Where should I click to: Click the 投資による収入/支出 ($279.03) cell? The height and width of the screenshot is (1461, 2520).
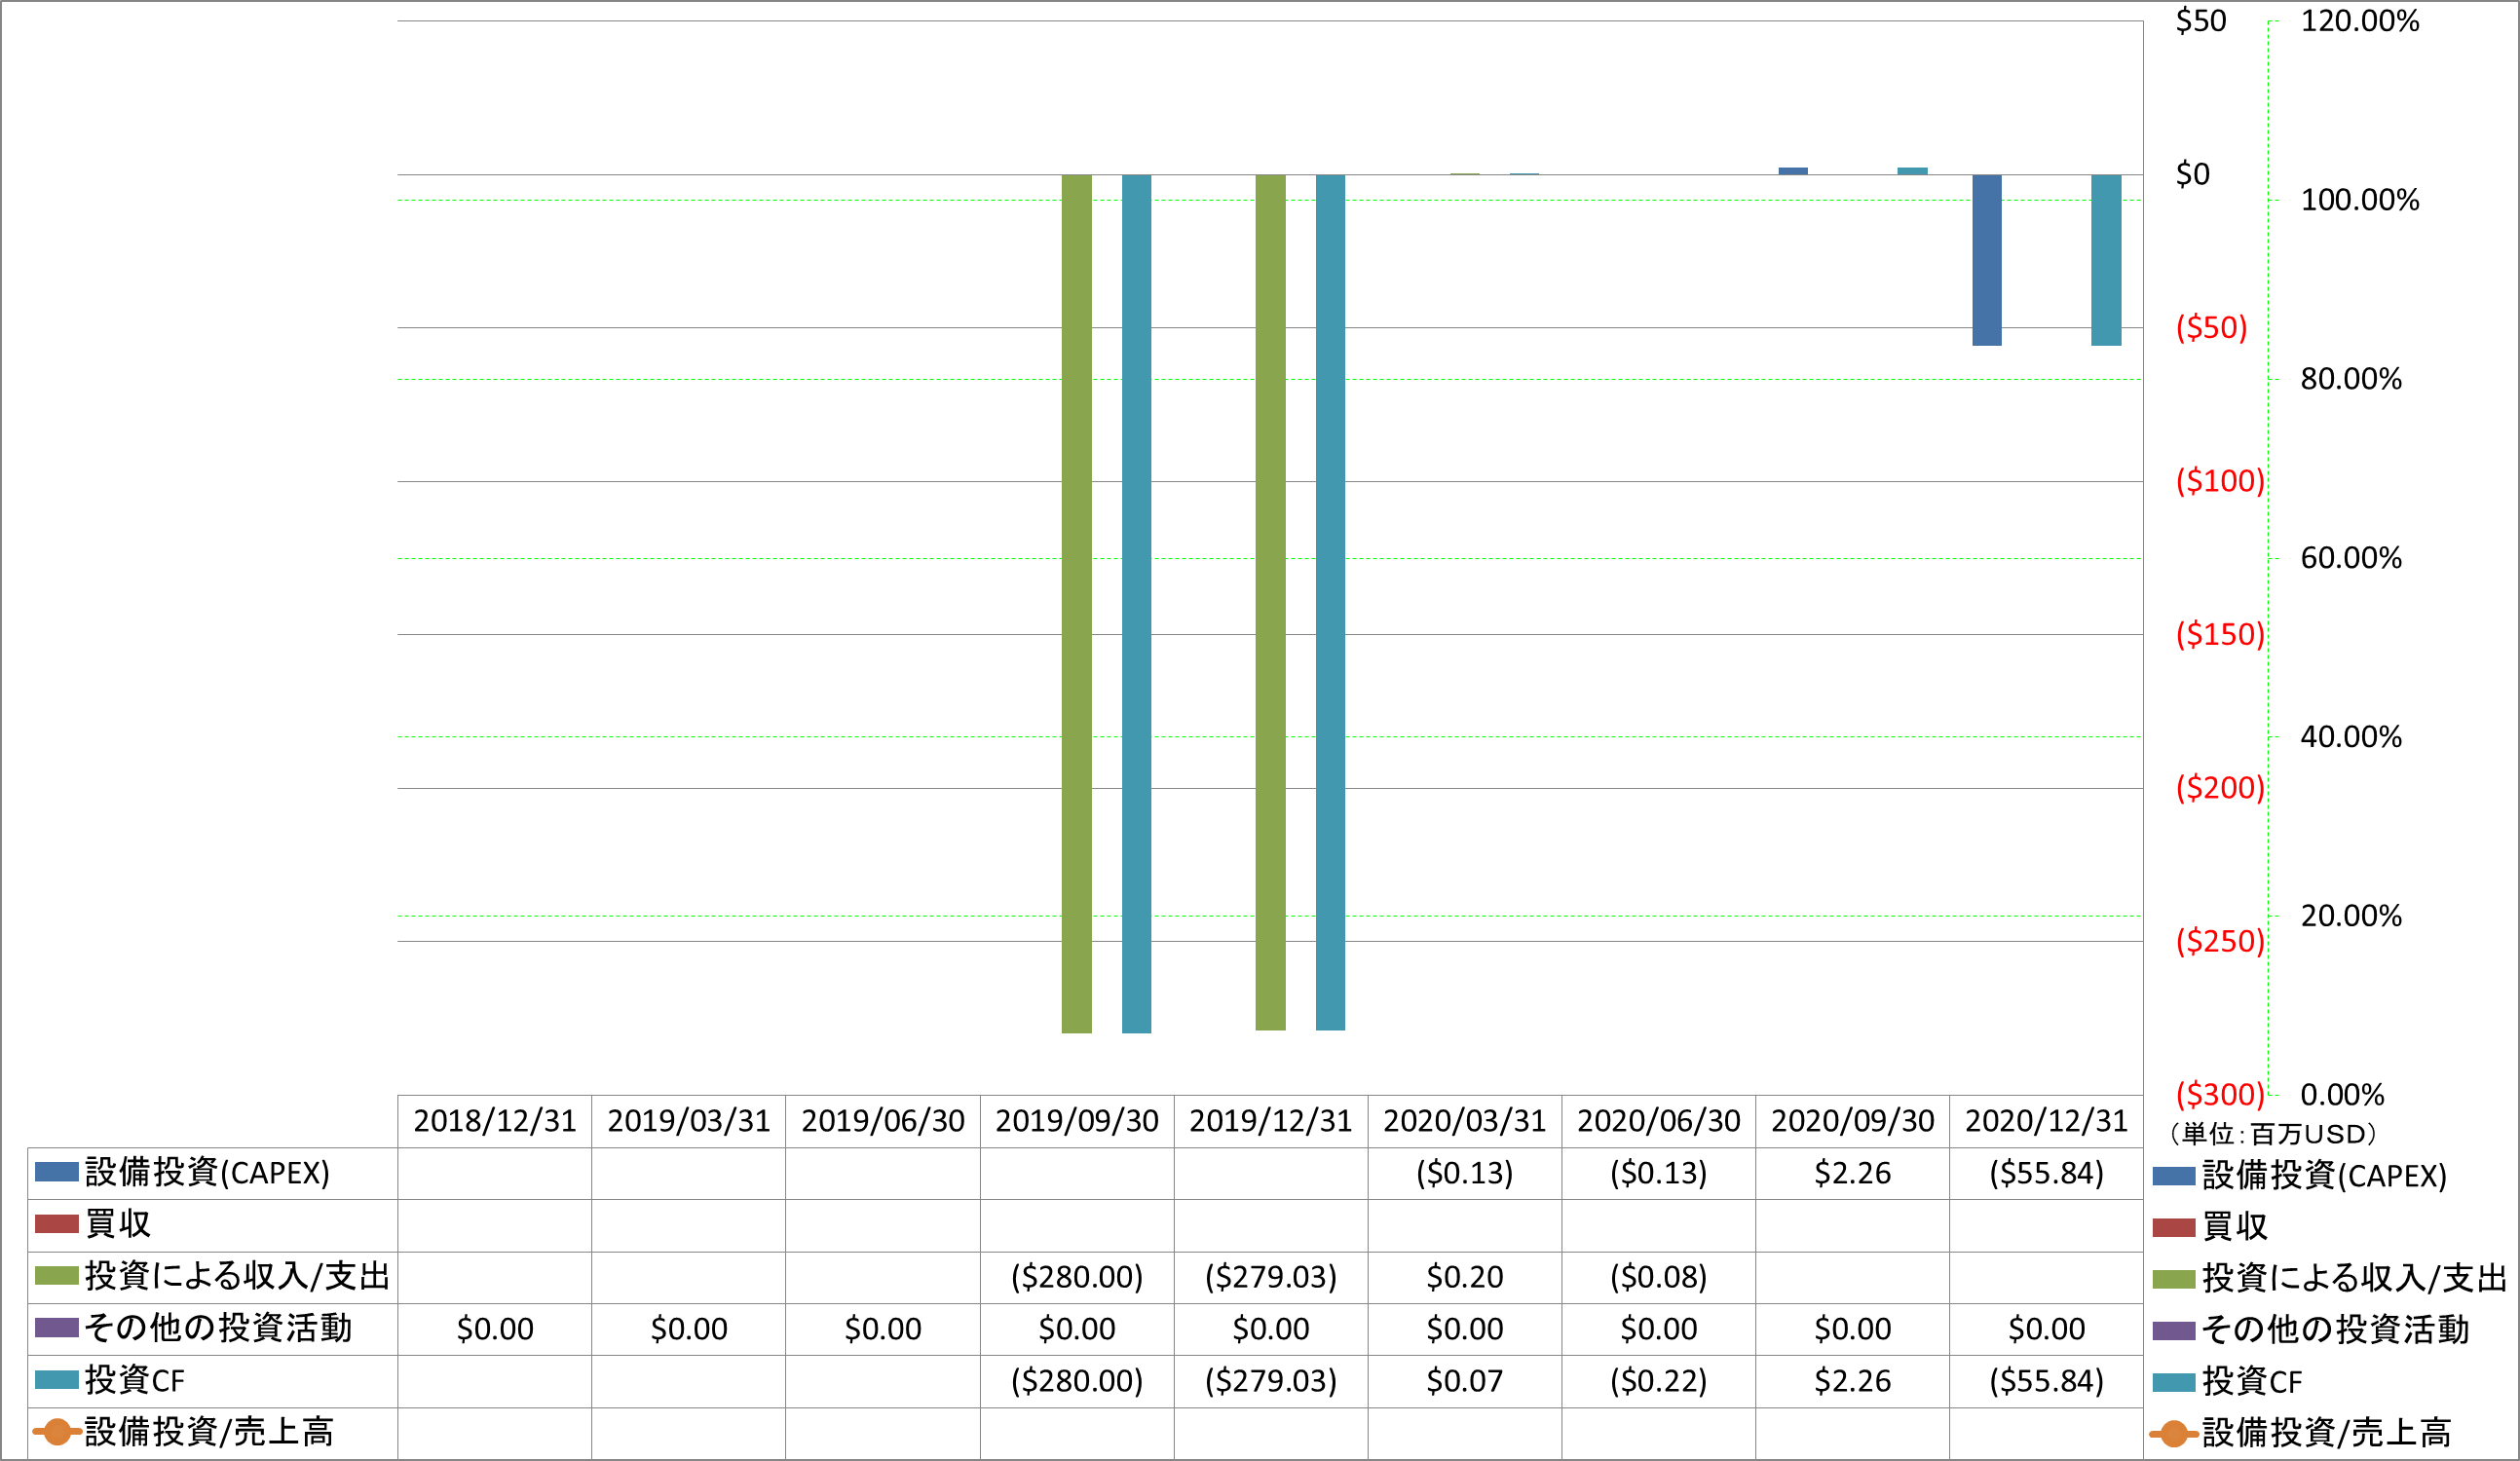click(x=1271, y=1277)
